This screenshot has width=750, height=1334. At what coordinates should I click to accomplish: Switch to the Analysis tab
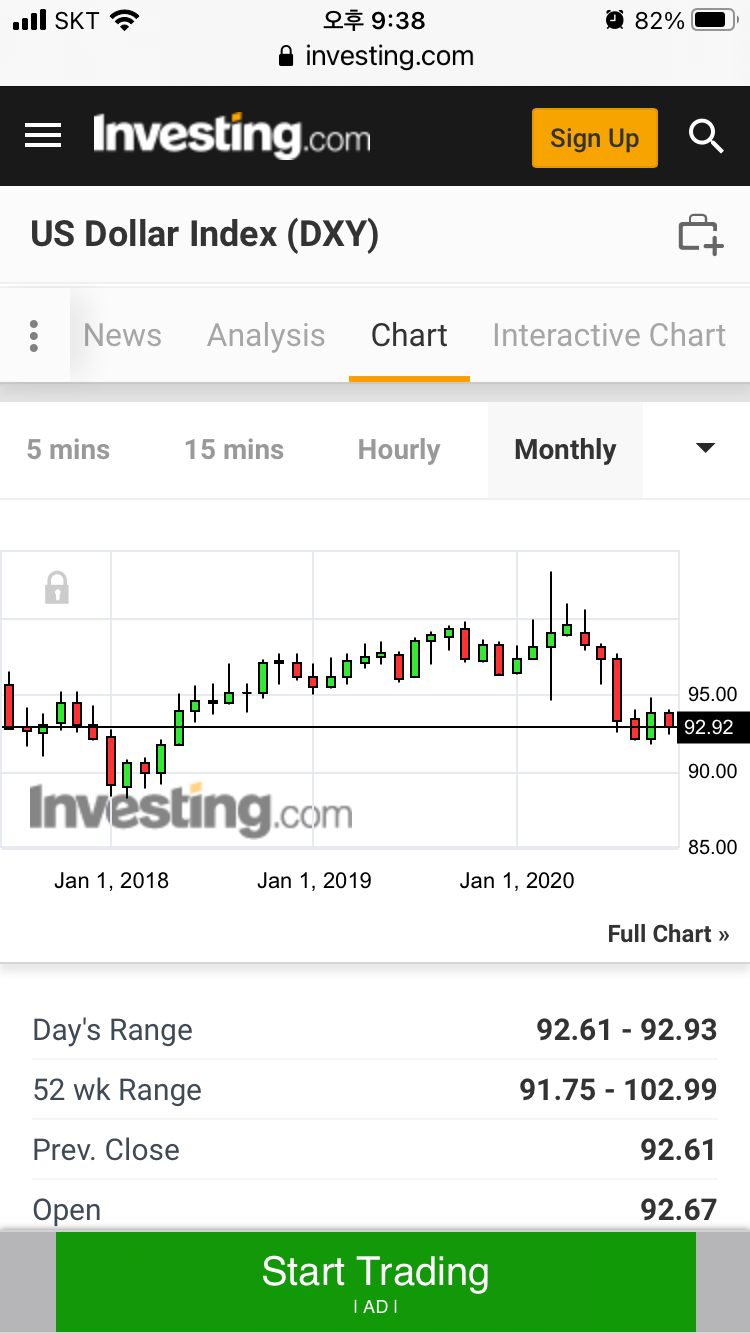click(266, 336)
